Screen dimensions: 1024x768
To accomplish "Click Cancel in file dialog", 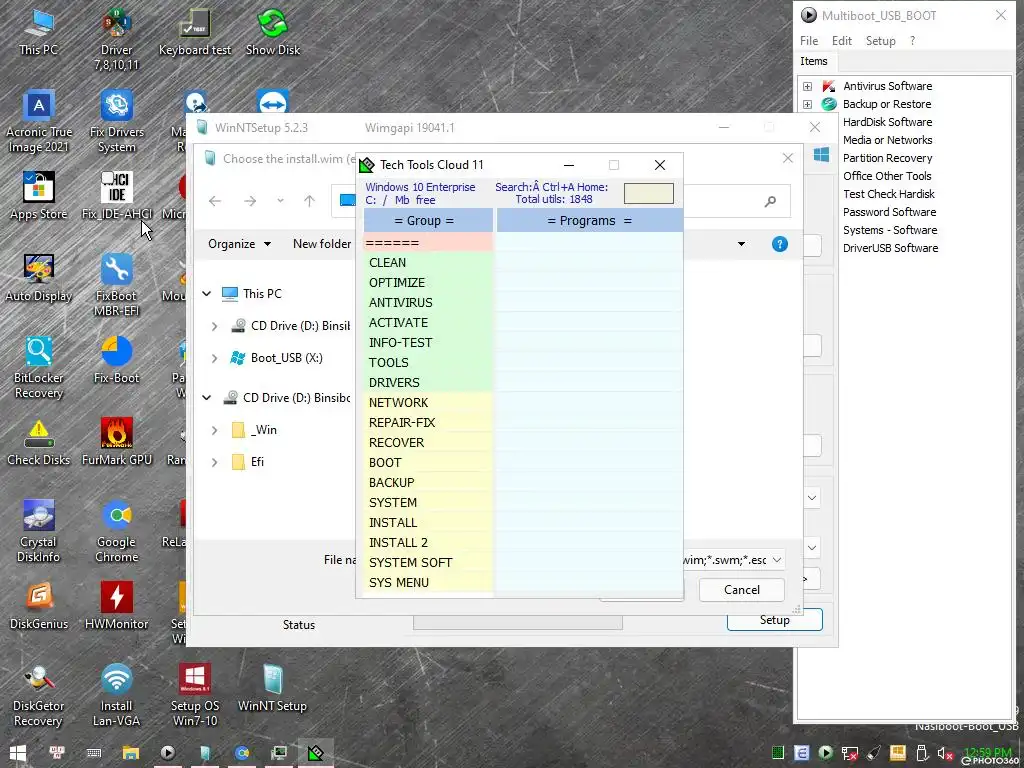I will click(741, 590).
